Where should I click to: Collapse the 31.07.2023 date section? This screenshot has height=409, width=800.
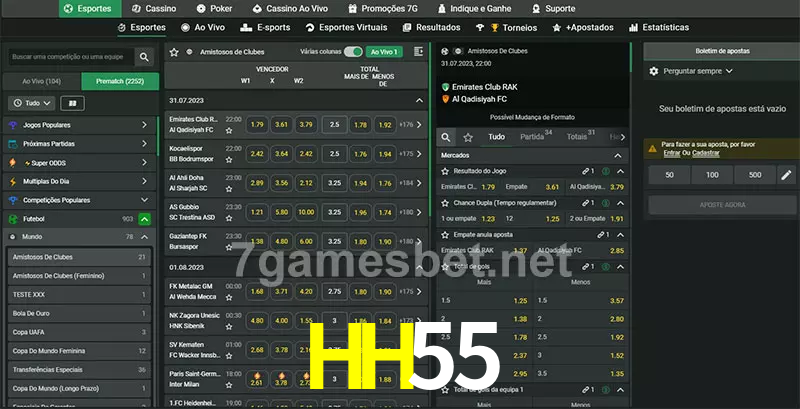420,101
